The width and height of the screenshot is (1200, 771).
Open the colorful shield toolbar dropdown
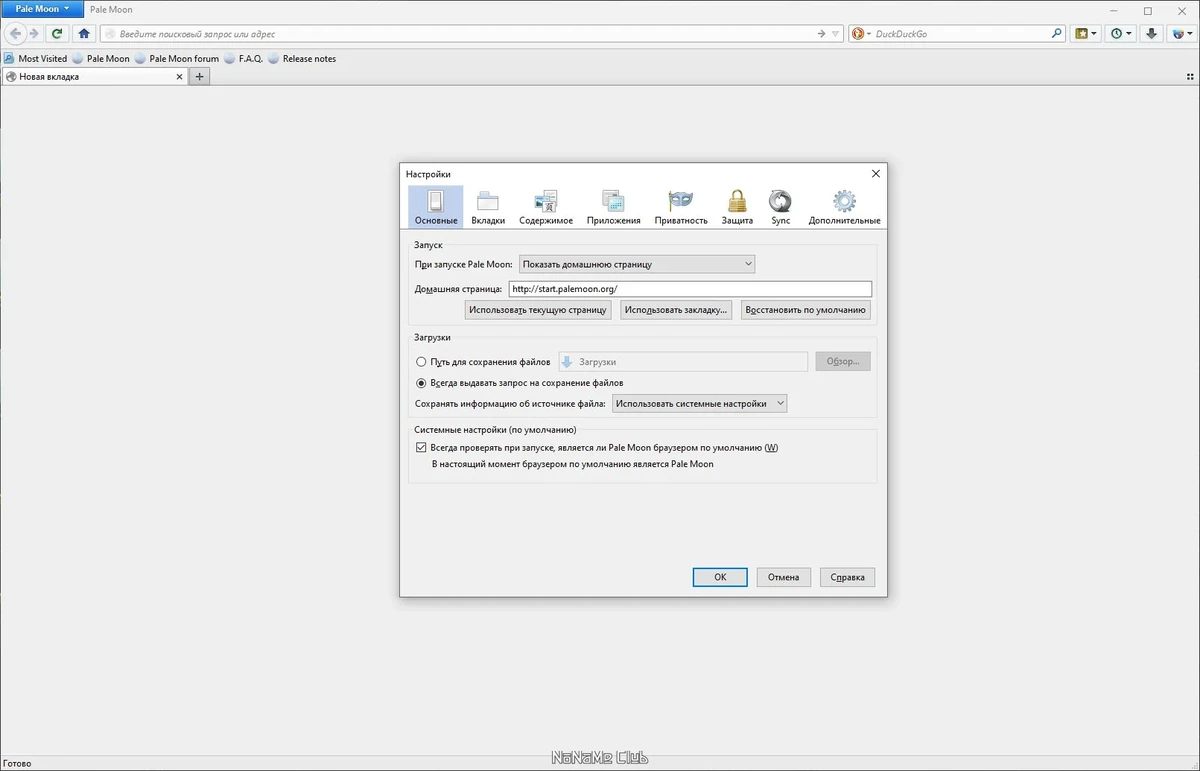coord(1182,33)
